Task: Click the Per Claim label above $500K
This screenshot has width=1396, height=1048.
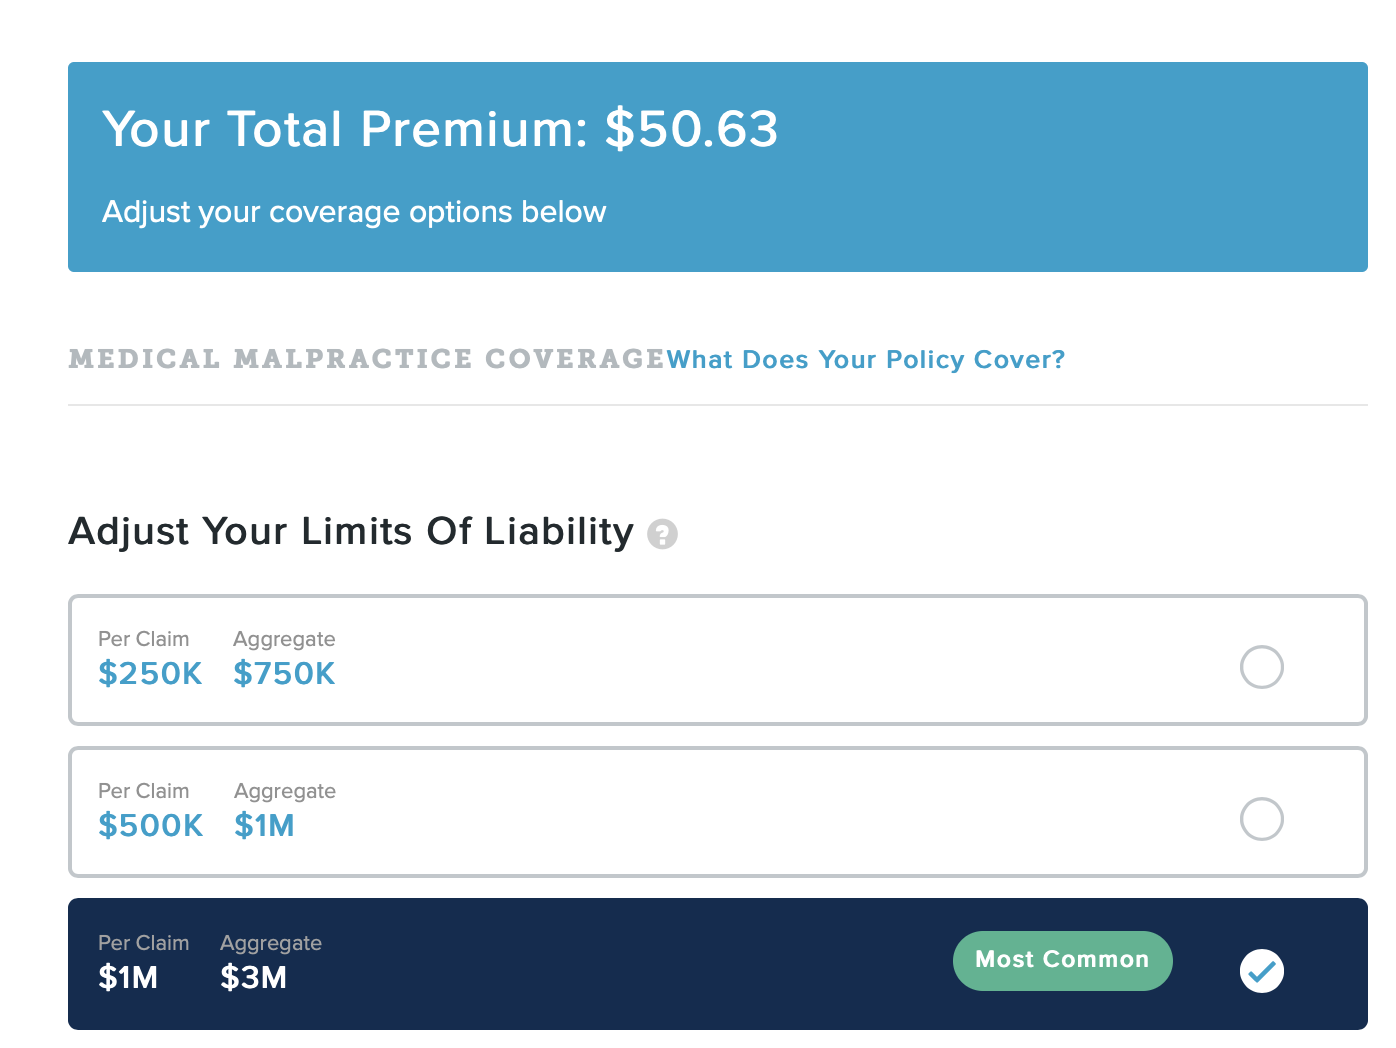Action: pyautogui.click(x=143, y=791)
